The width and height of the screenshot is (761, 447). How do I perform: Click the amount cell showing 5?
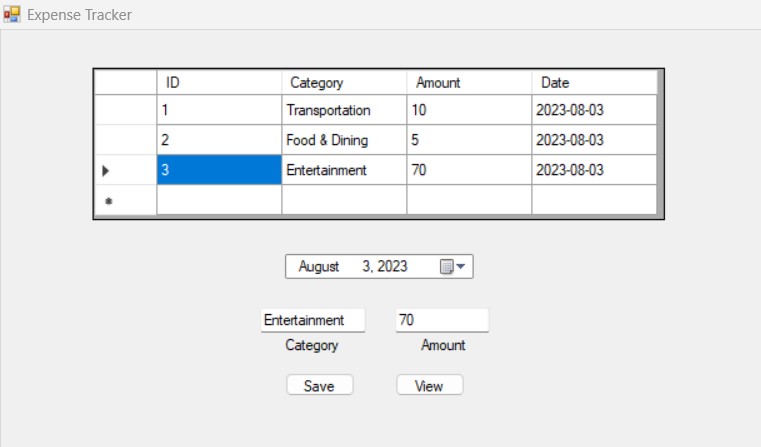(469, 140)
